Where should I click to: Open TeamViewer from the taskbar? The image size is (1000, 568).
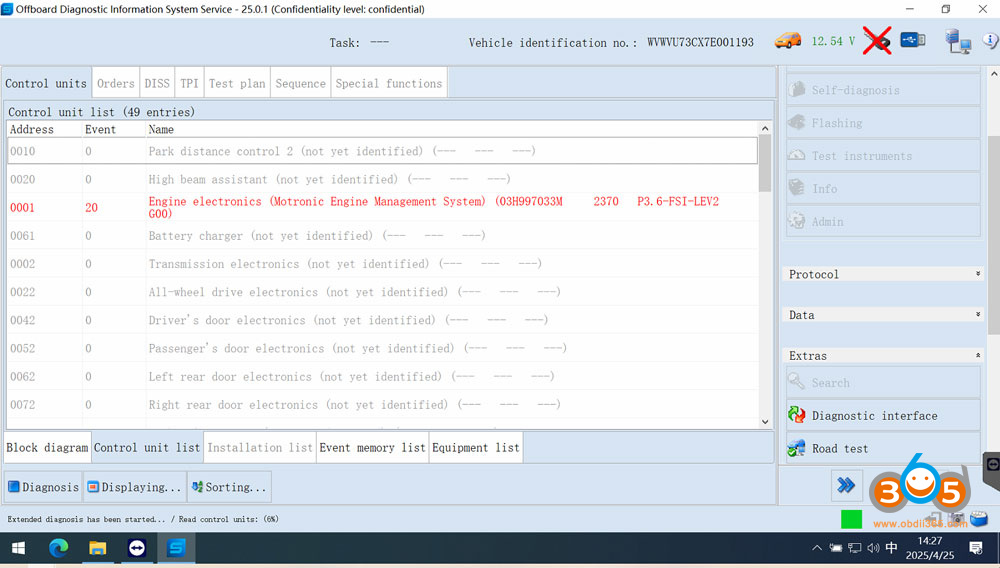click(x=137, y=548)
